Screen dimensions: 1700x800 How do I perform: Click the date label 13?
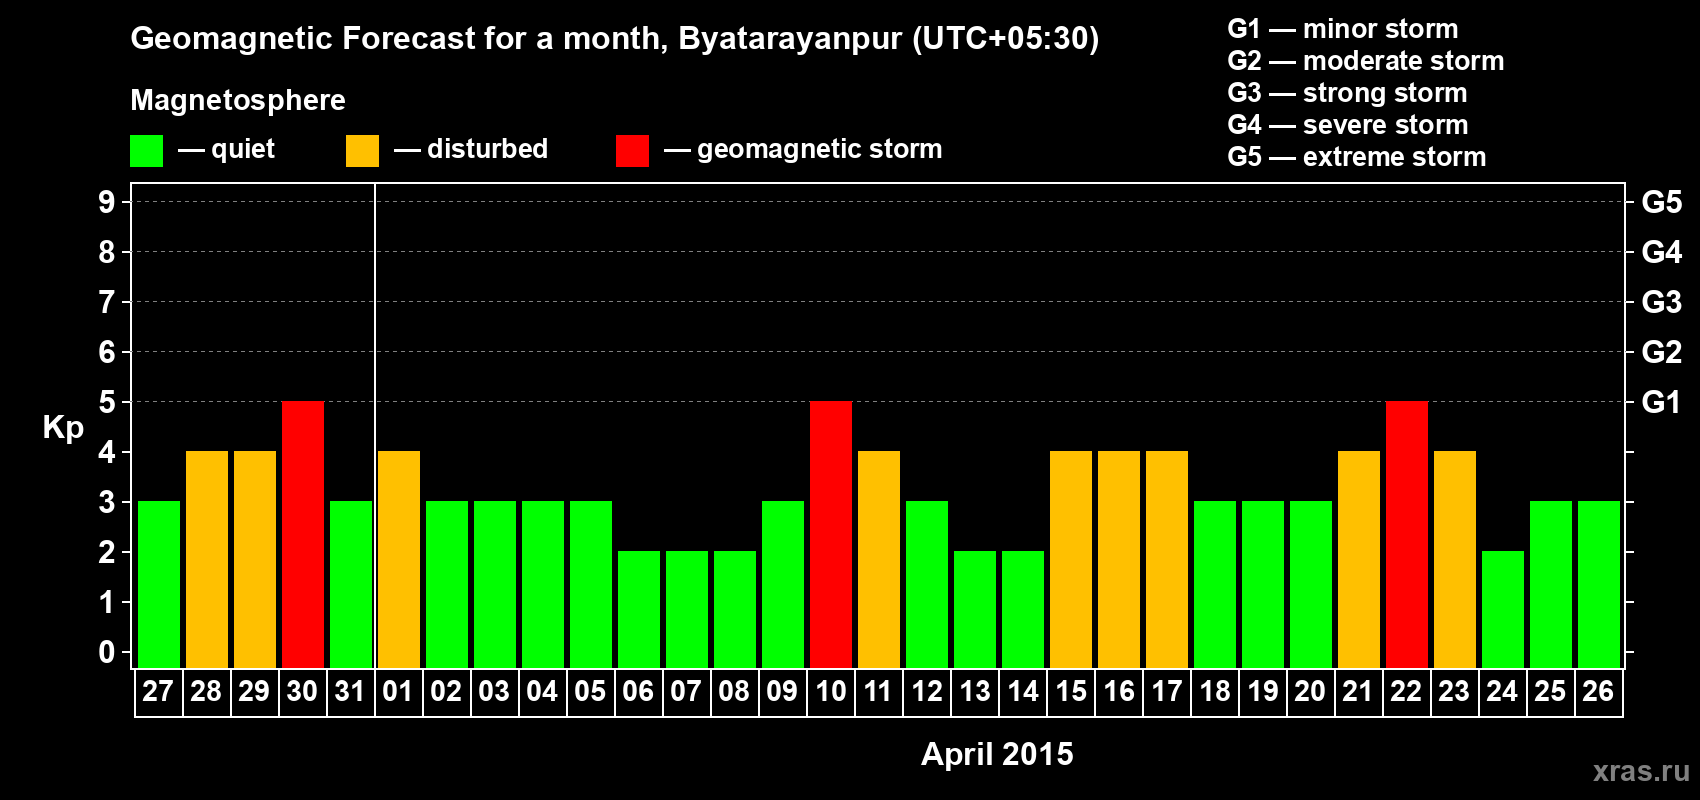975,691
